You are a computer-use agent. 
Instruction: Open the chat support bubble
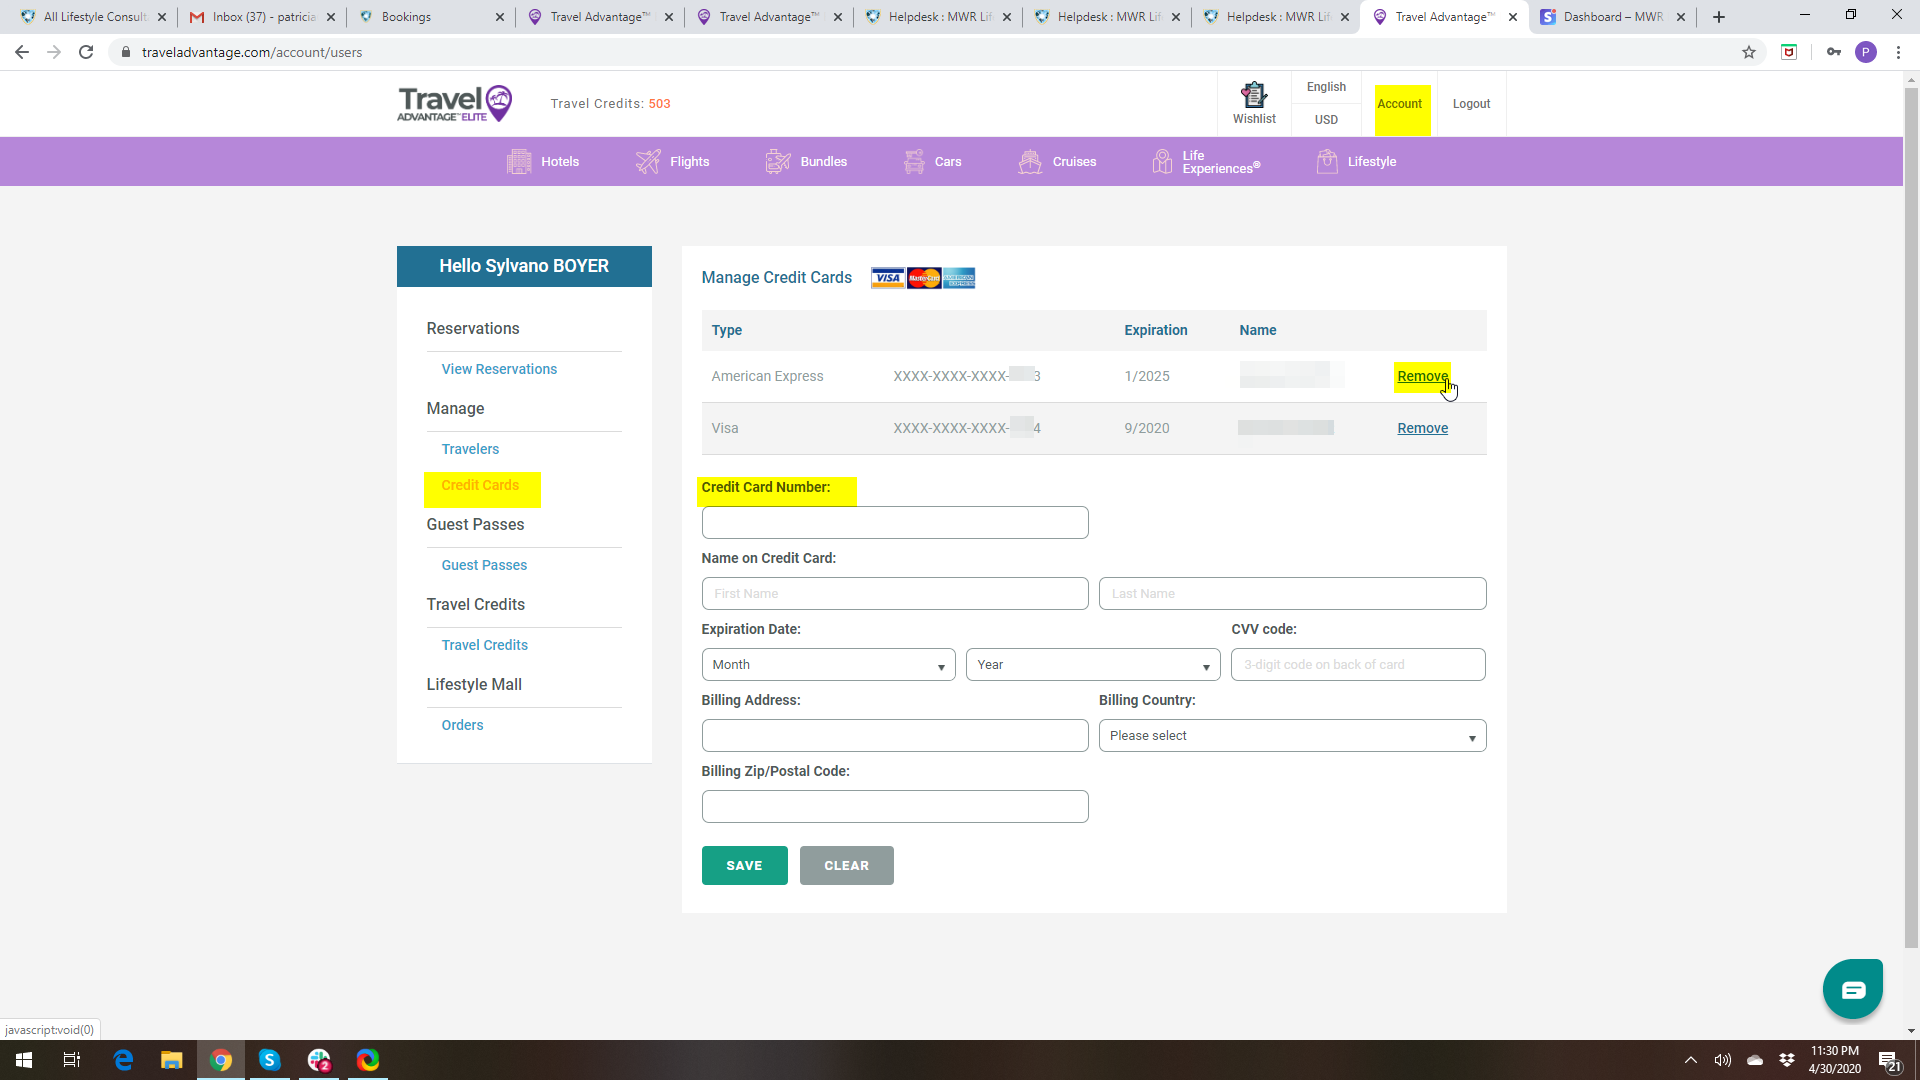(1852, 989)
